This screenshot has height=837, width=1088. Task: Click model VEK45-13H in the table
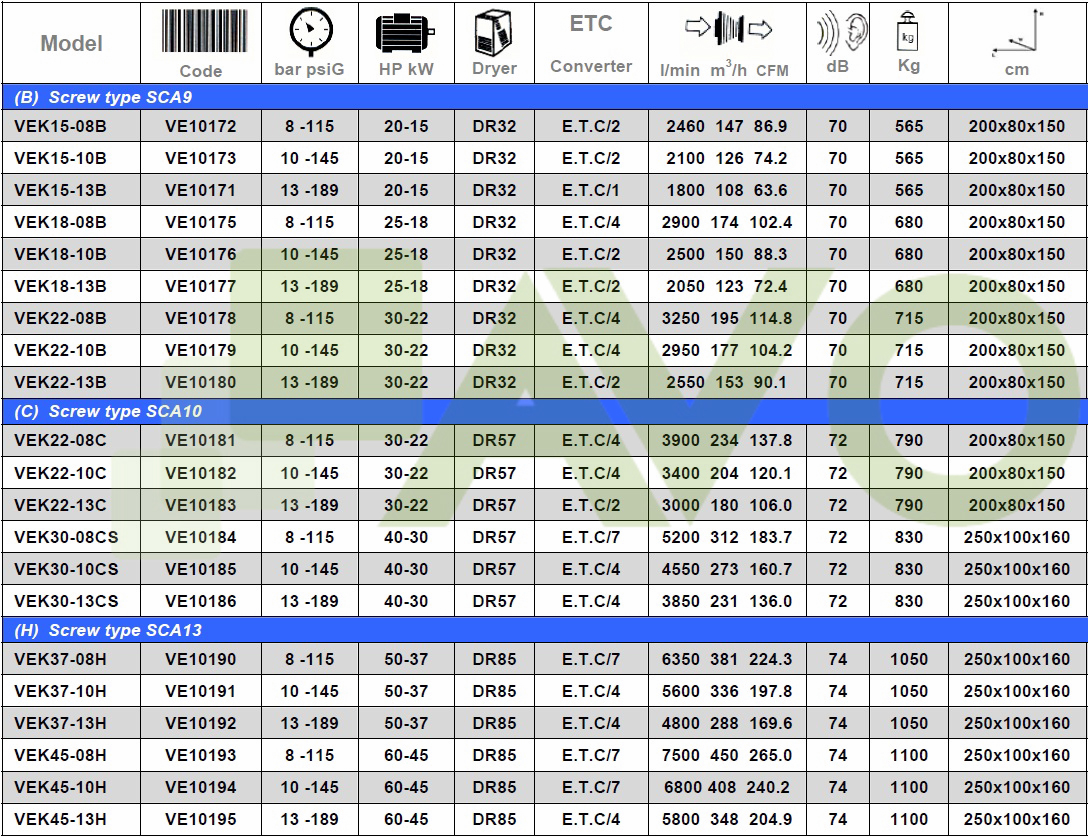tap(60, 820)
